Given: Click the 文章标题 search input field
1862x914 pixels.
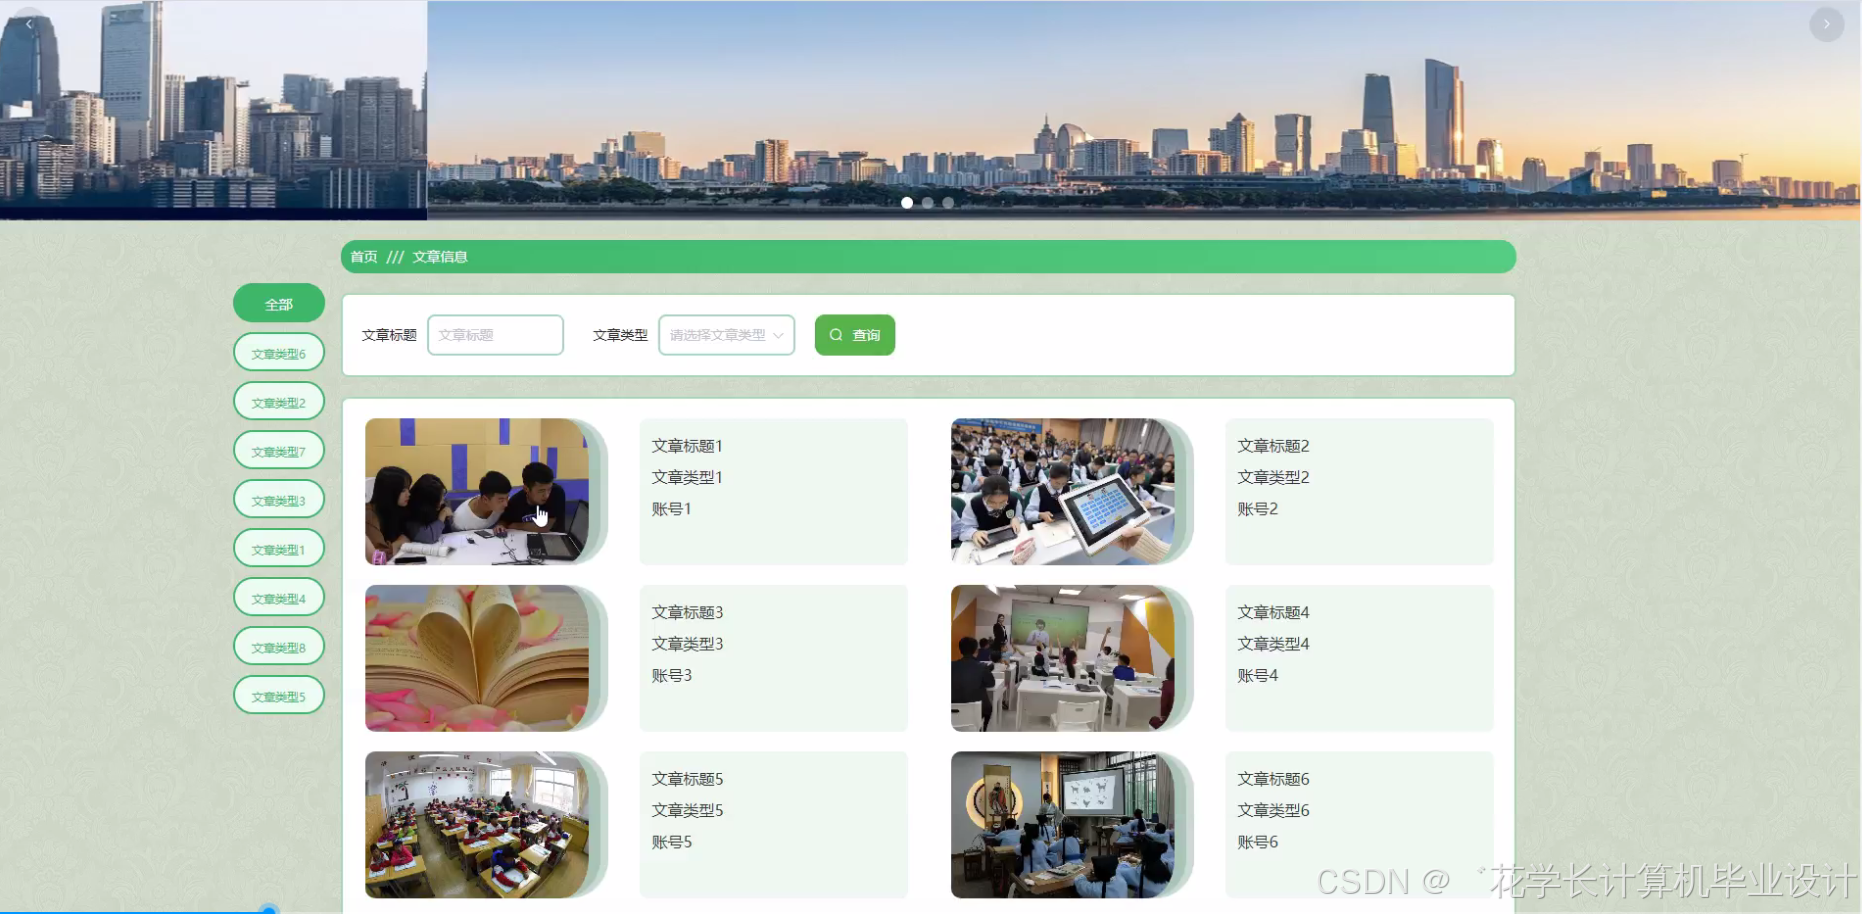Looking at the screenshot, I should tap(495, 335).
